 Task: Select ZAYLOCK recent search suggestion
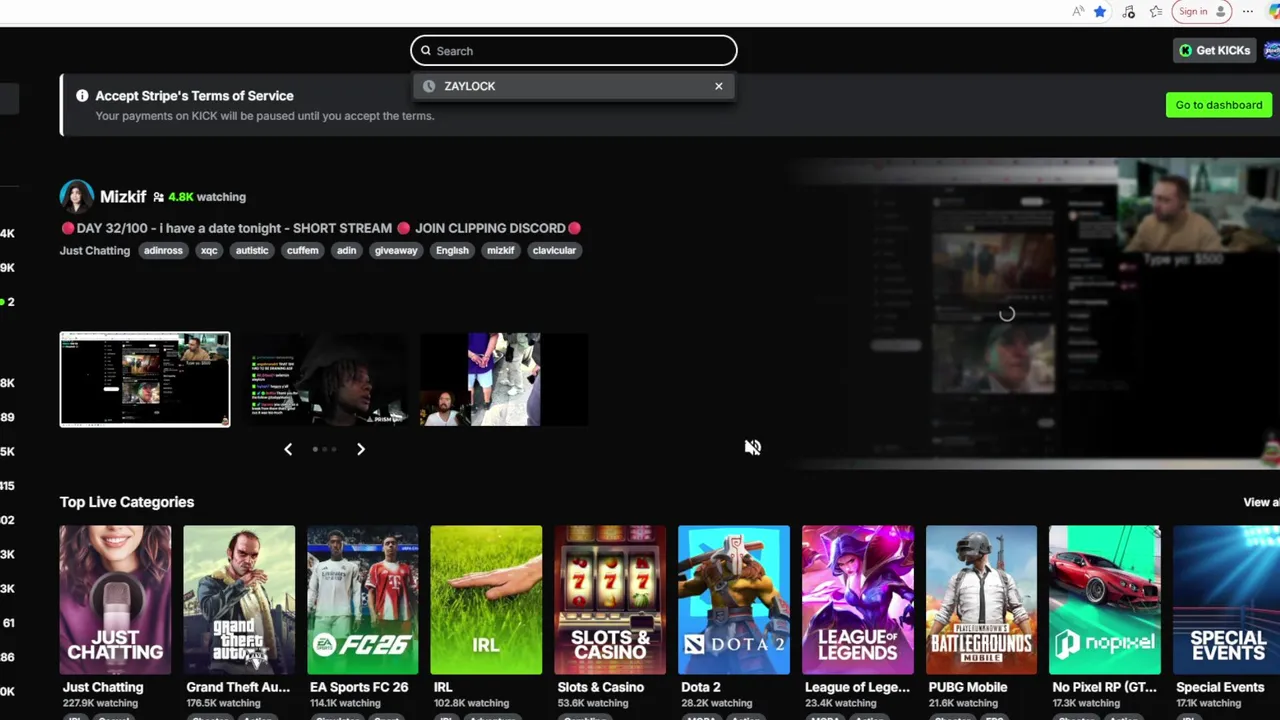pyautogui.click(x=573, y=86)
